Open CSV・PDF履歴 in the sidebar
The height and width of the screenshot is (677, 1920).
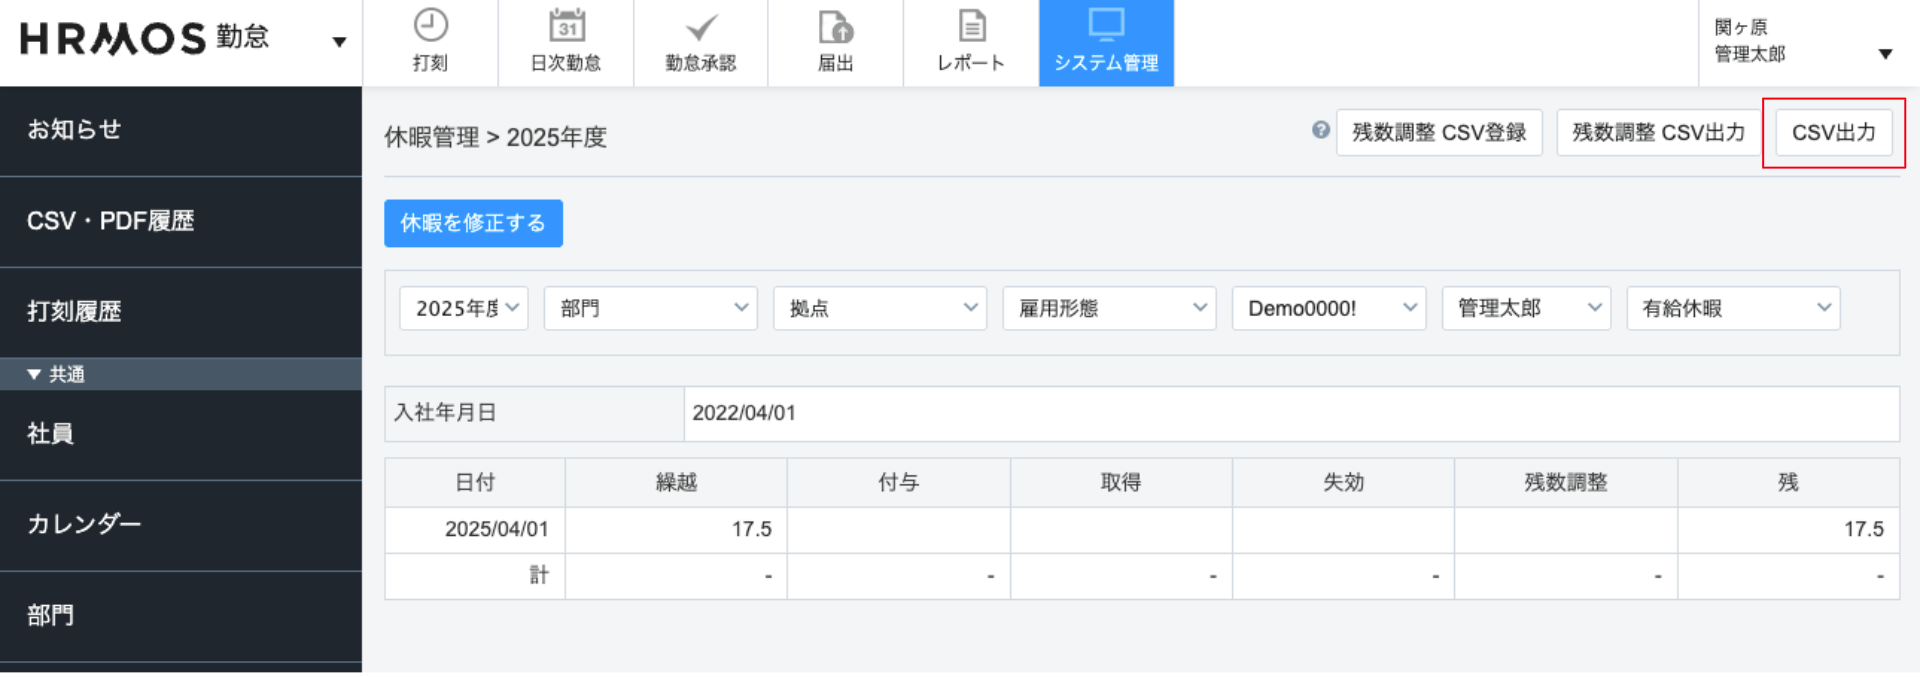pyautogui.click(x=110, y=221)
